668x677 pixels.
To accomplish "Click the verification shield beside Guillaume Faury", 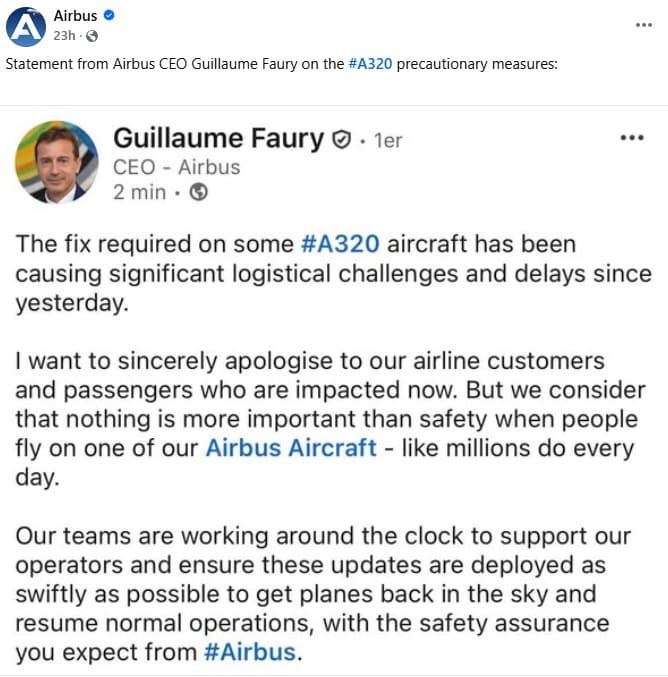I will point(340,140).
